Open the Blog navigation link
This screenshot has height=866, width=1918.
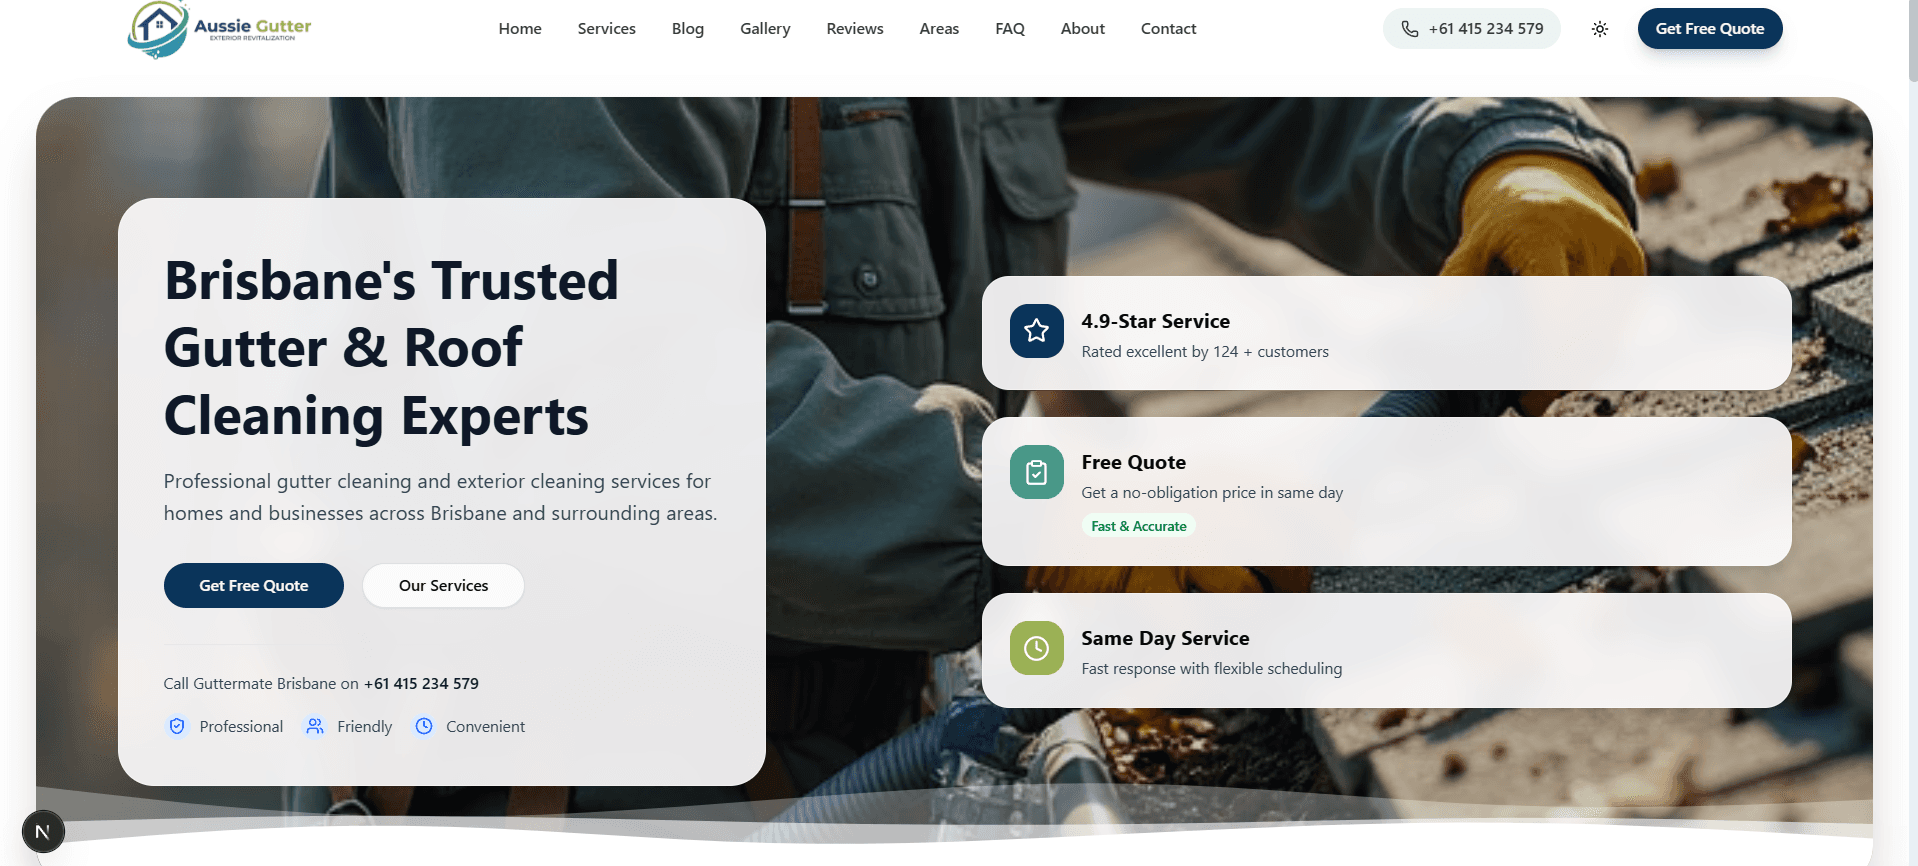[x=687, y=29]
